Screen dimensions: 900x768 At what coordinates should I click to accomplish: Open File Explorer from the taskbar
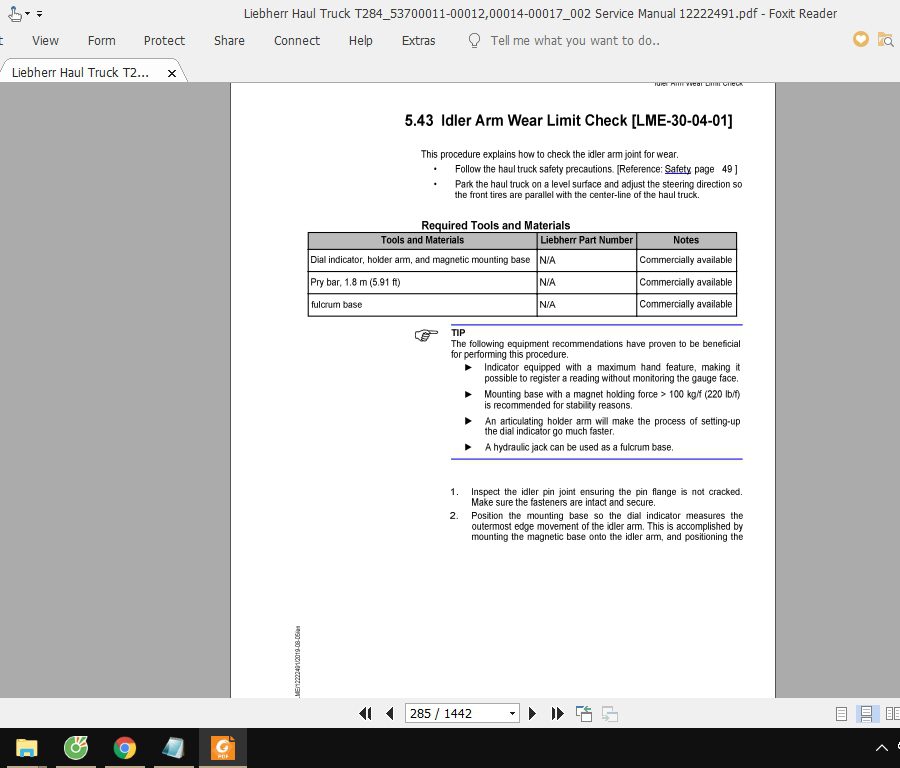26,748
